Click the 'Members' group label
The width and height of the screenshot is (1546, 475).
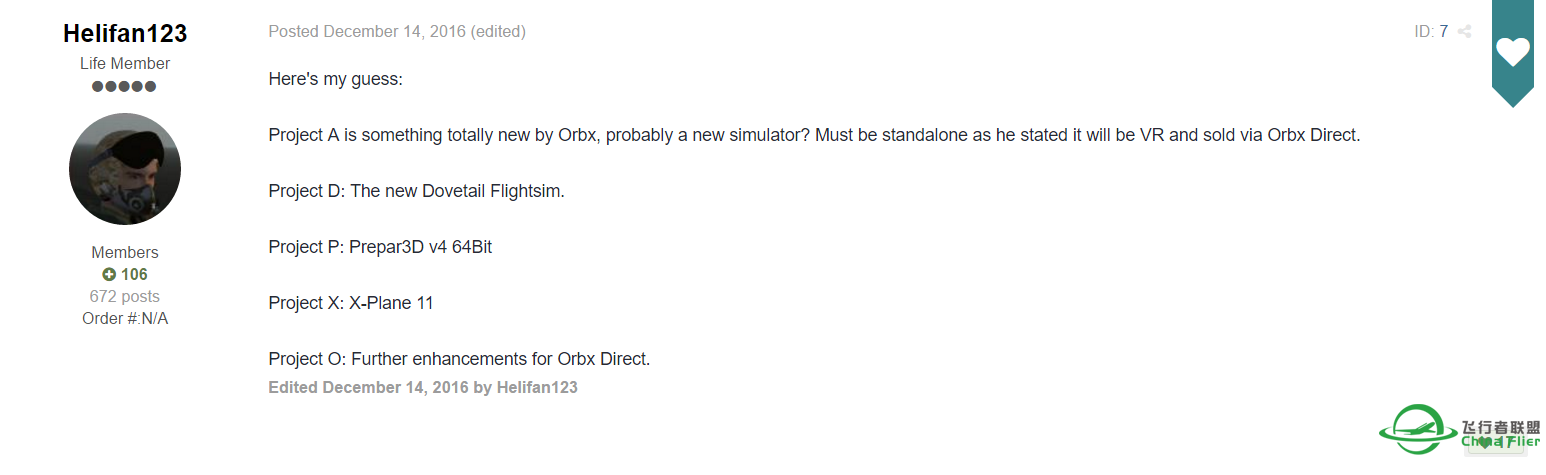125,253
